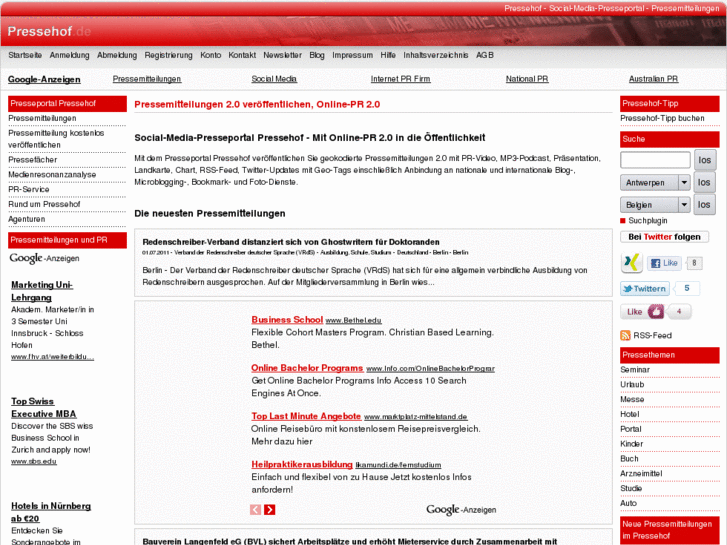The width and height of the screenshot is (727, 545).
Task: Click the Facebook Like button
Action: [x=664, y=263]
